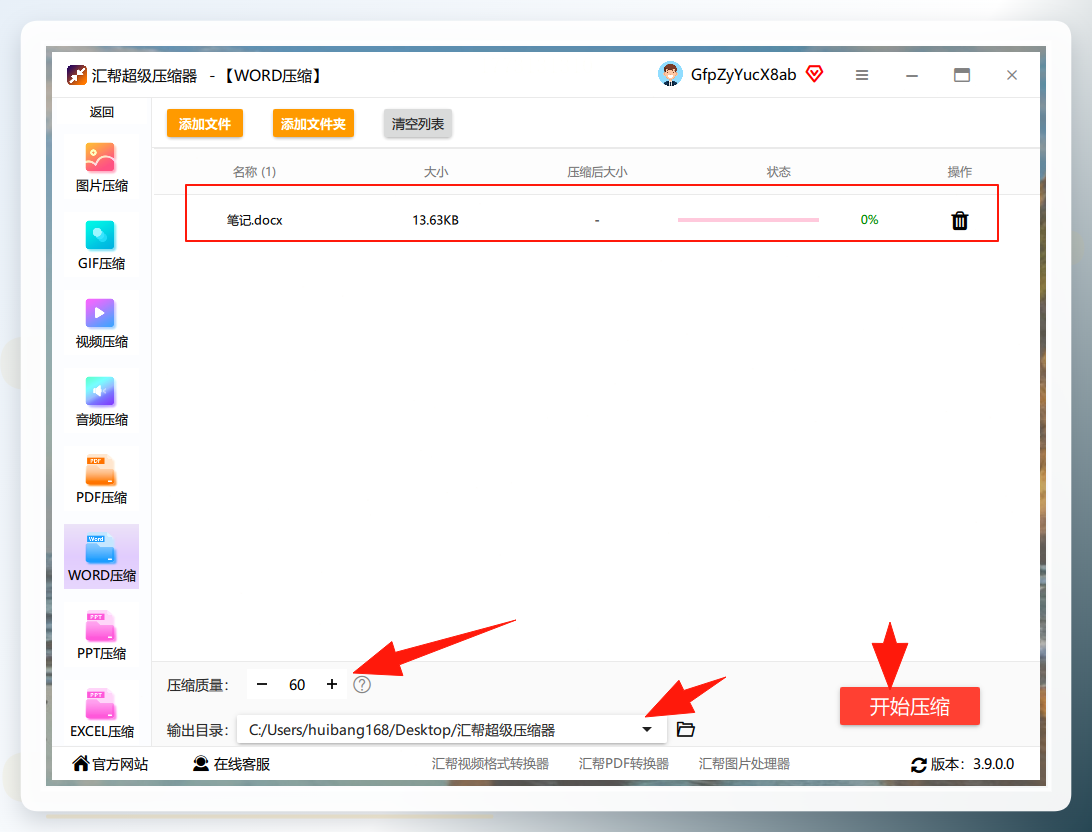
Task: Open 视频压缩 video compression
Action: (101, 323)
